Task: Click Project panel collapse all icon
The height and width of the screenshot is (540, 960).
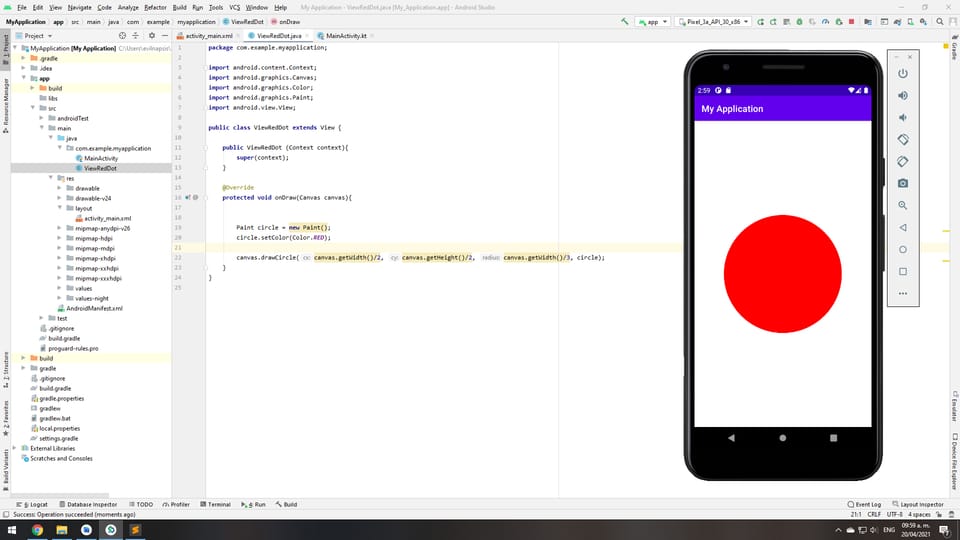Action: [135, 36]
